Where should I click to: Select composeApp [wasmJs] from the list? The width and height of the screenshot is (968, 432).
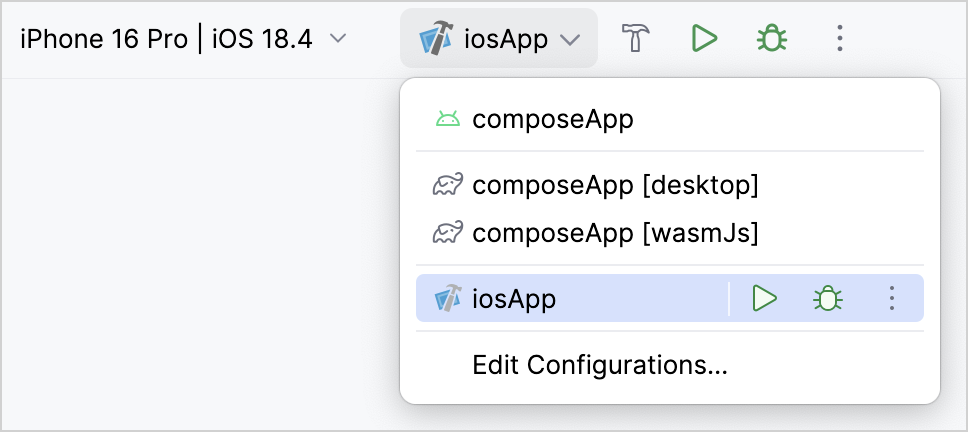615,233
